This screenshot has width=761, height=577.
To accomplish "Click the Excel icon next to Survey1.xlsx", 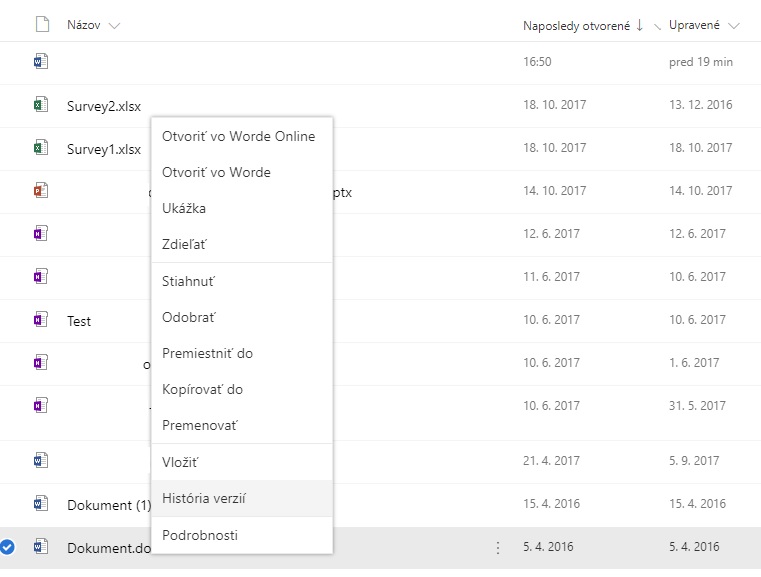I will tap(41, 148).
